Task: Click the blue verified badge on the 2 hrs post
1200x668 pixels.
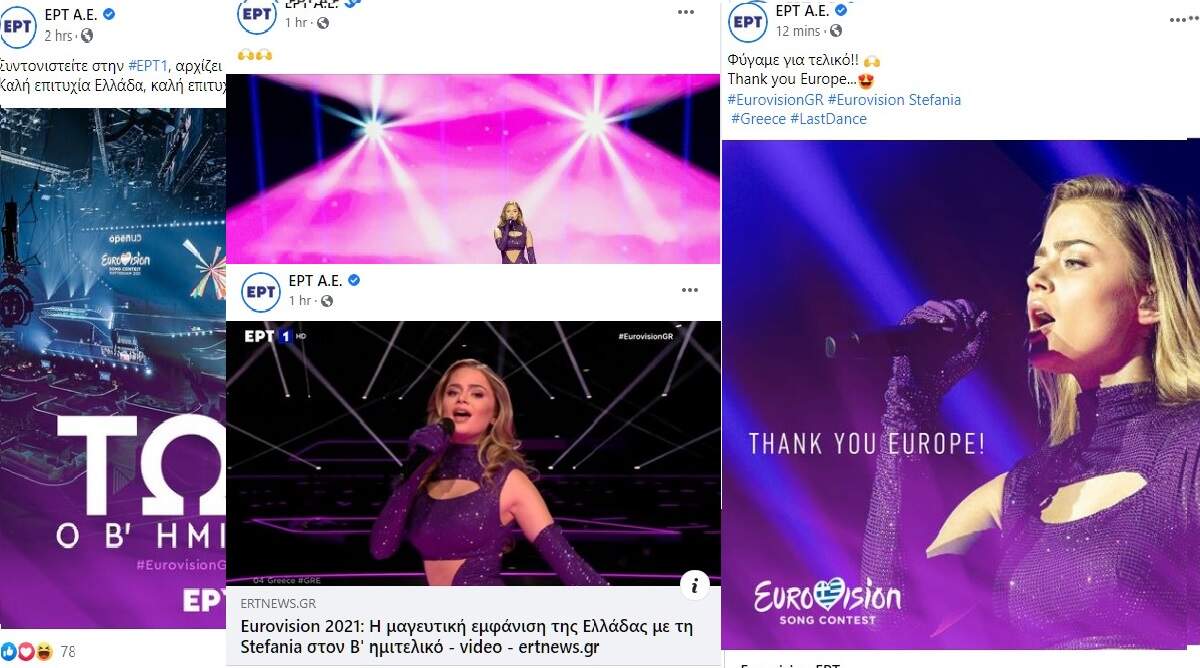Action: click(110, 14)
